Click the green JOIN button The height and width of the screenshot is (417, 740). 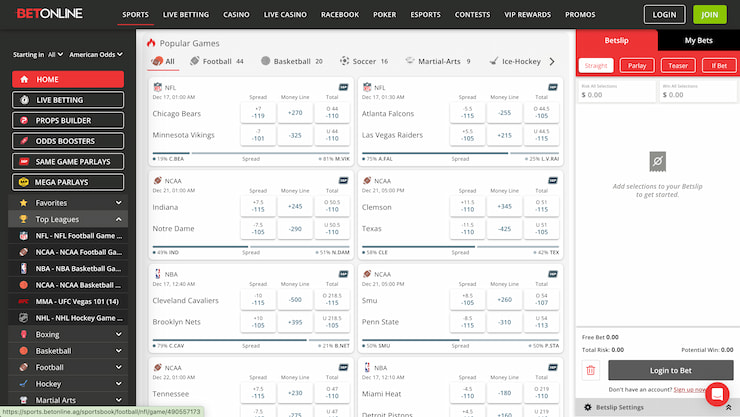coord(710,15)
